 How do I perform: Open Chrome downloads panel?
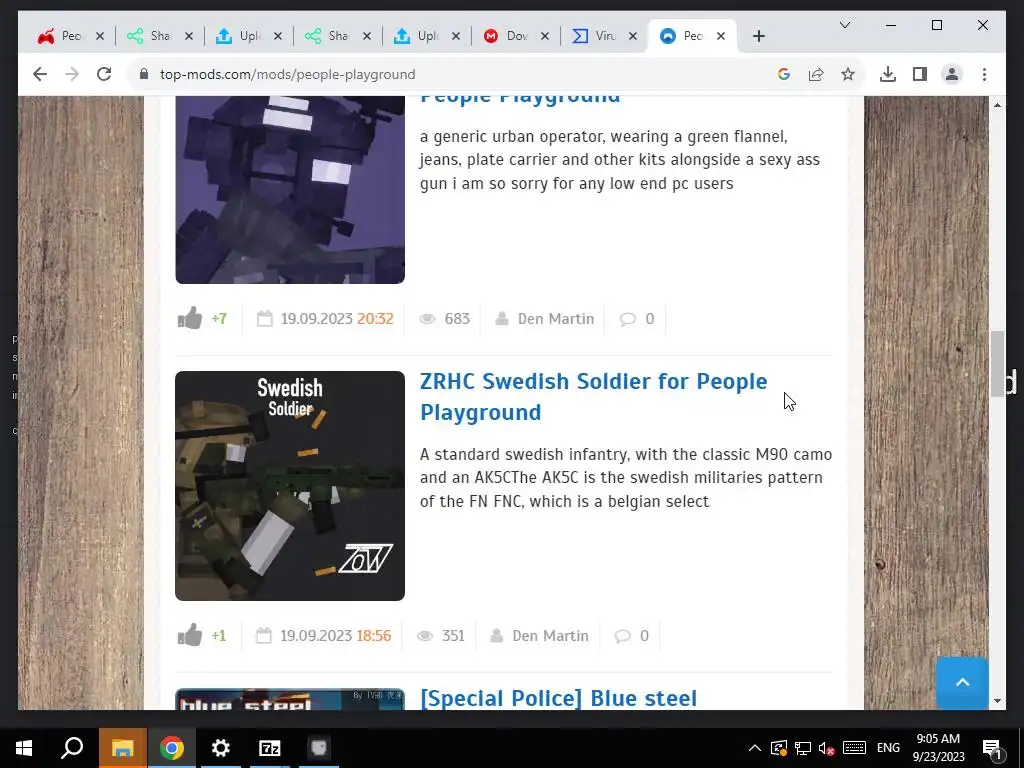(888, 74)
